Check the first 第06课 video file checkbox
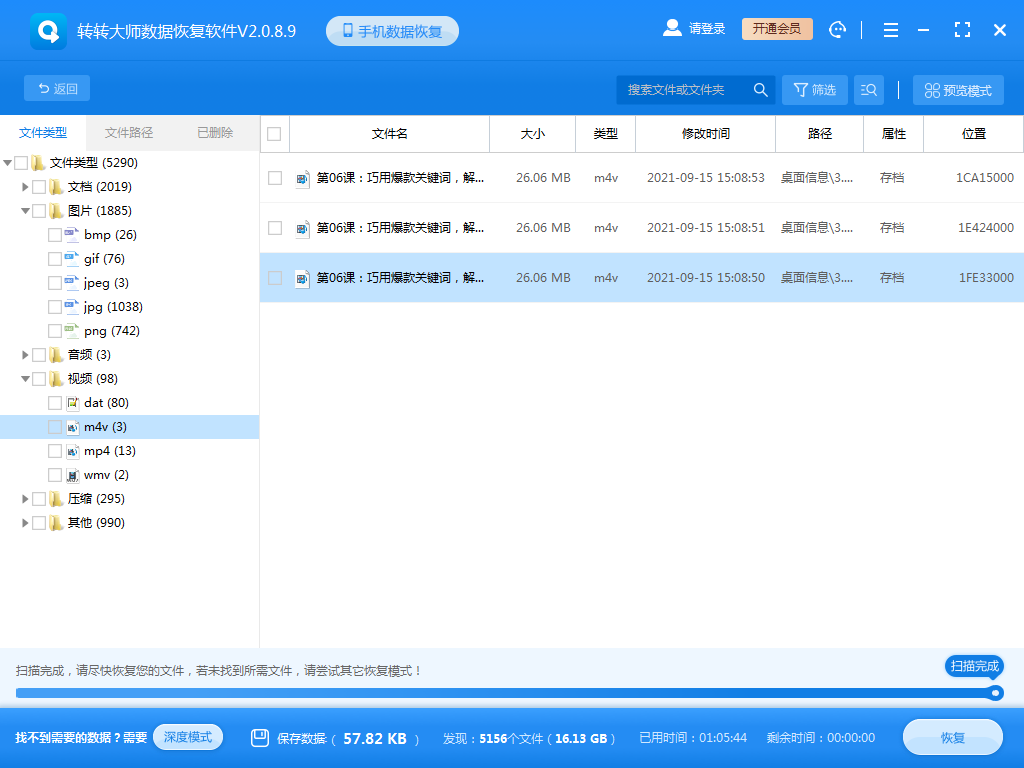The width and height of the screenshot is (1024, 768). tap(273, 177)
